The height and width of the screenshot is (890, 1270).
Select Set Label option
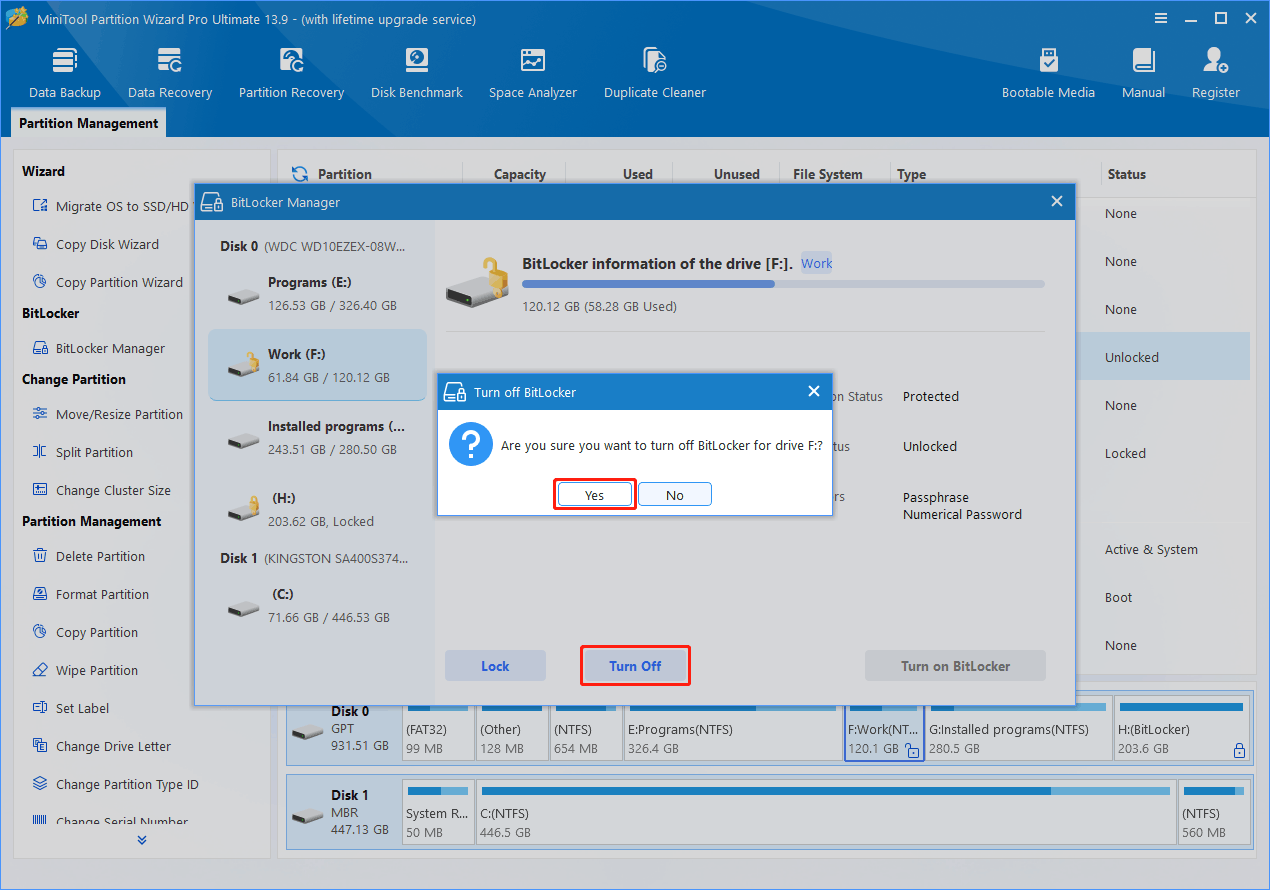click(x=70, y=708)
